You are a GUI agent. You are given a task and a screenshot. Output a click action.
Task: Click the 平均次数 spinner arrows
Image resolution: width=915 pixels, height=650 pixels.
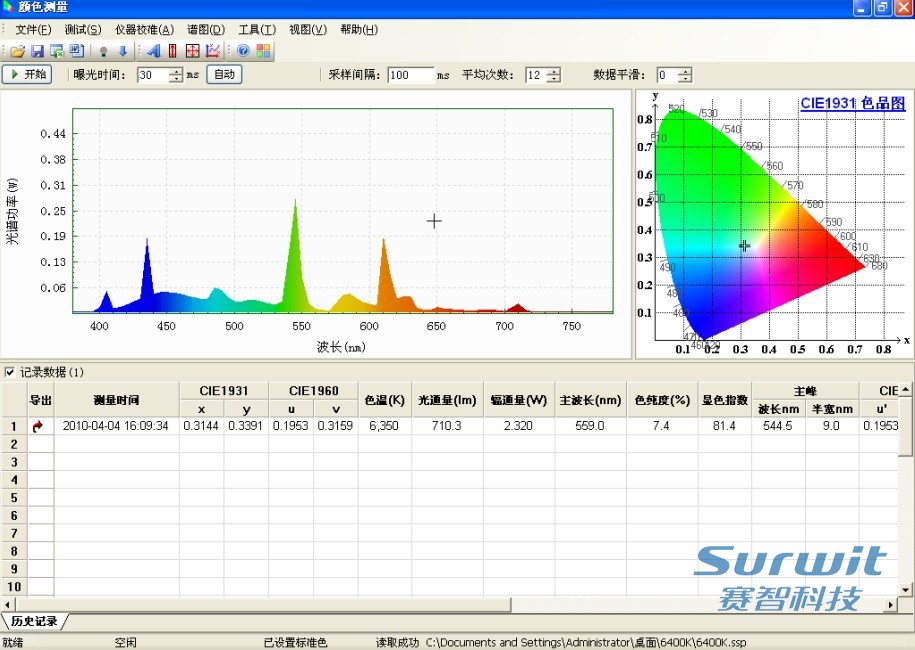(x=554, y=75)
